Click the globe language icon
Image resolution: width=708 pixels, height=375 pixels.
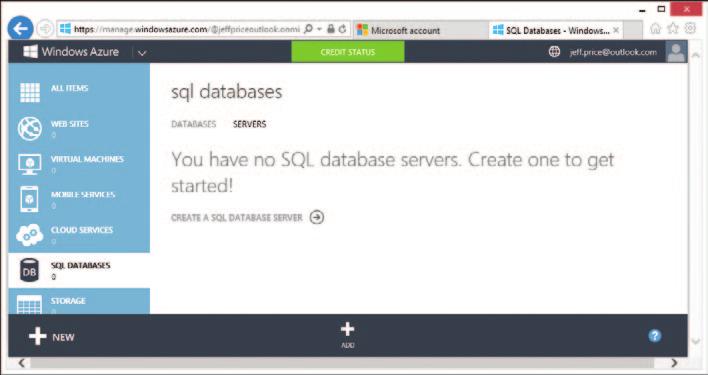coord(554,52)
